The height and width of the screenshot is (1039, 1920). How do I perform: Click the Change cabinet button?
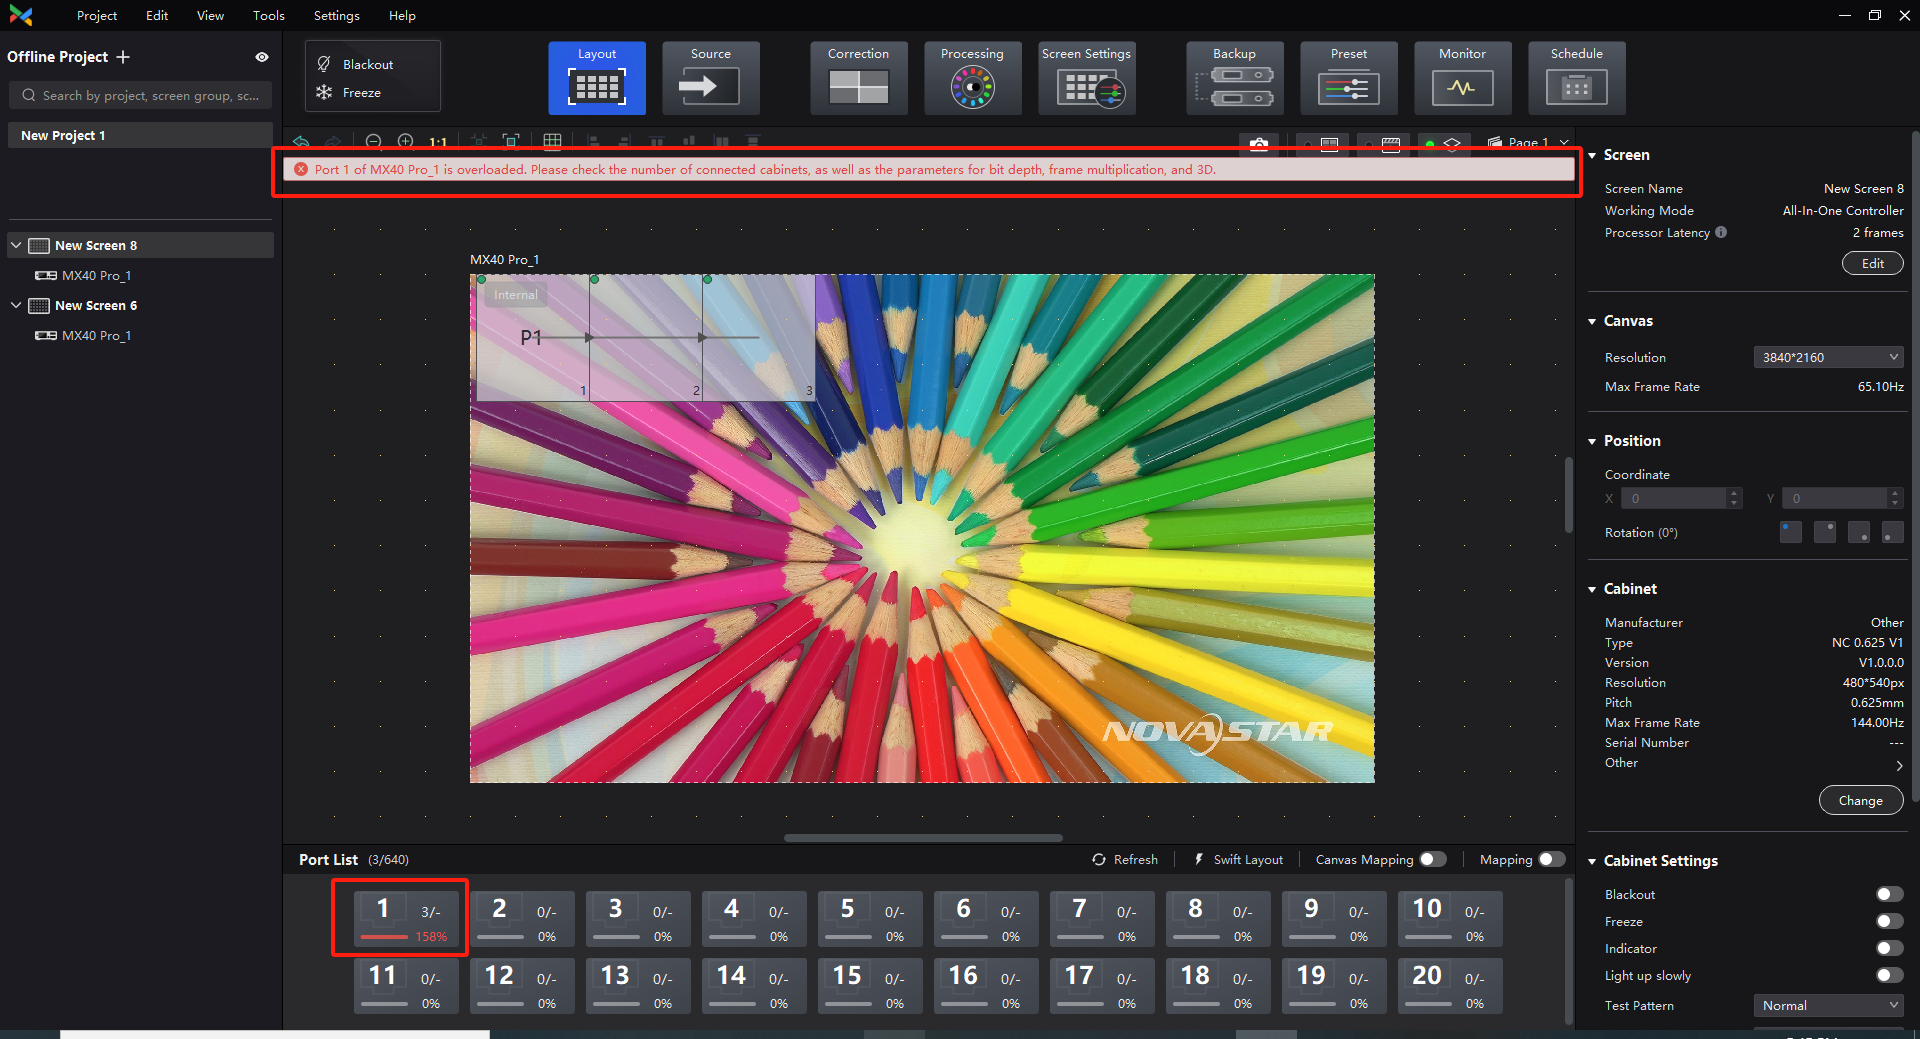[1860, 800]
